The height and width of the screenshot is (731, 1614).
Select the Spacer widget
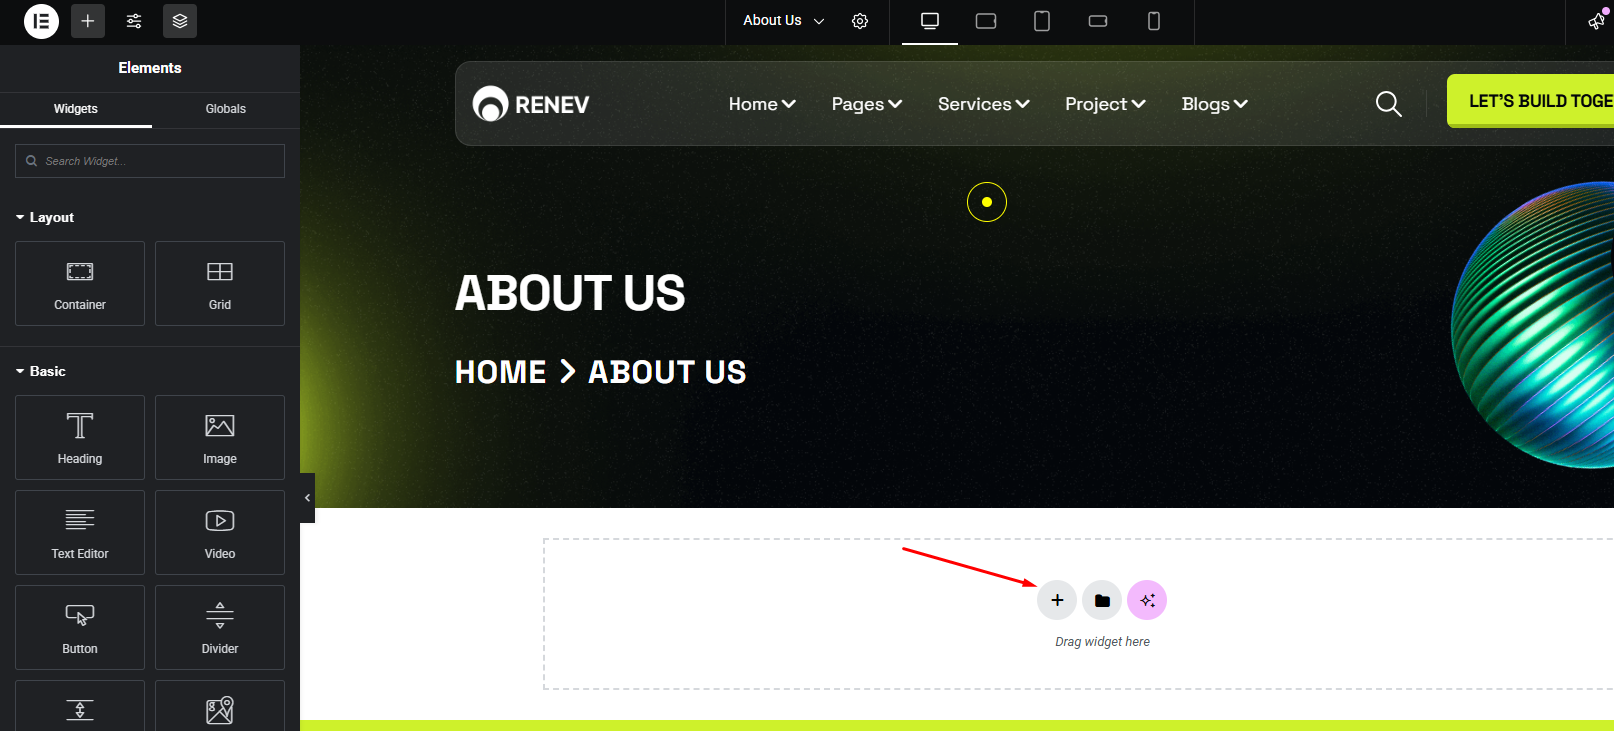click(x=80, y=706)
